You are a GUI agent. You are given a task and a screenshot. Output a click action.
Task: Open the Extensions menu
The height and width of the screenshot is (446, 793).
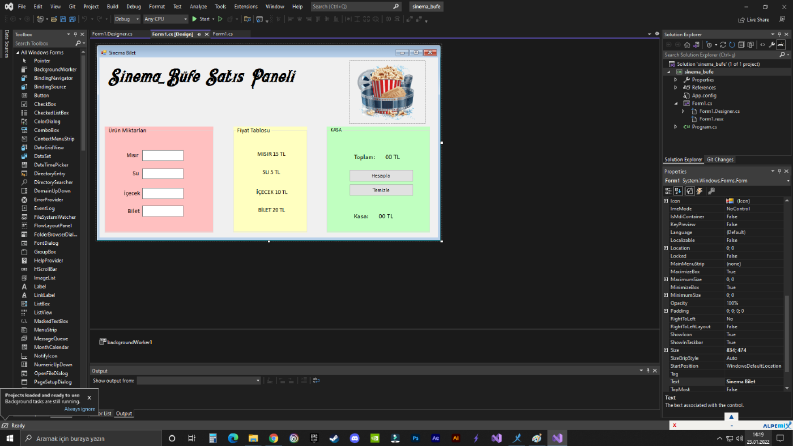point(246,7)
